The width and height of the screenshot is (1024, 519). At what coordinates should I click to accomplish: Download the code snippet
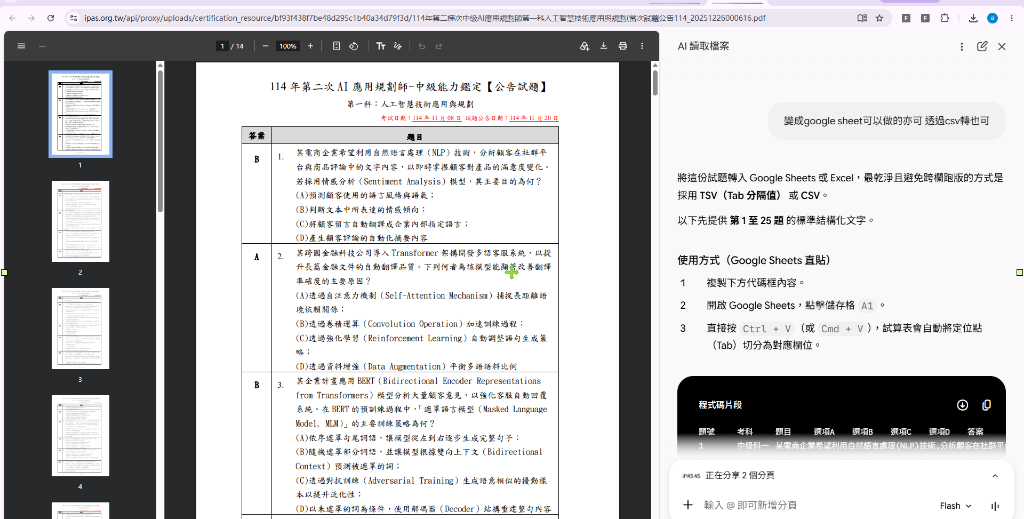(962, 405)
